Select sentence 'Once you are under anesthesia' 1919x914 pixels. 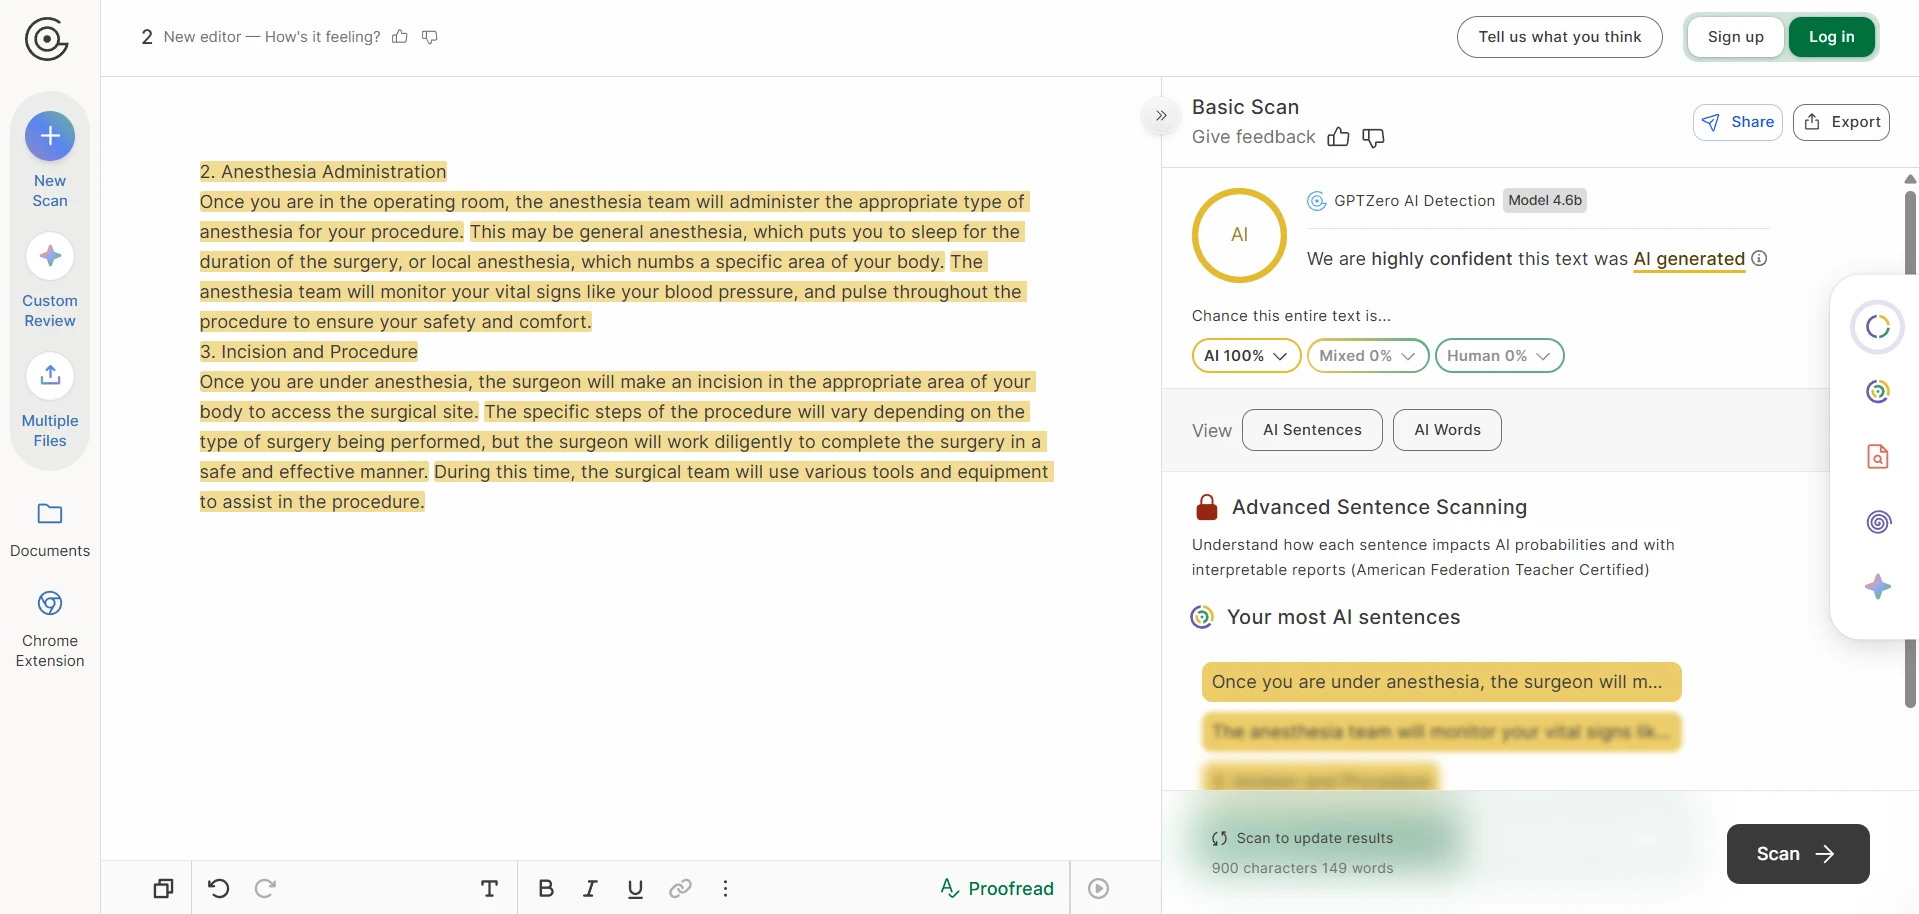coord(1441,682)
